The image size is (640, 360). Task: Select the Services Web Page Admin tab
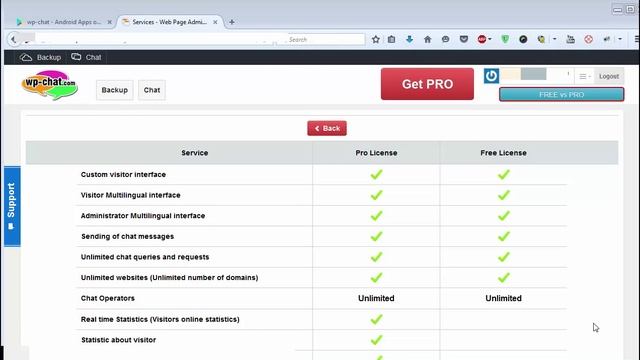coord(169,22)
